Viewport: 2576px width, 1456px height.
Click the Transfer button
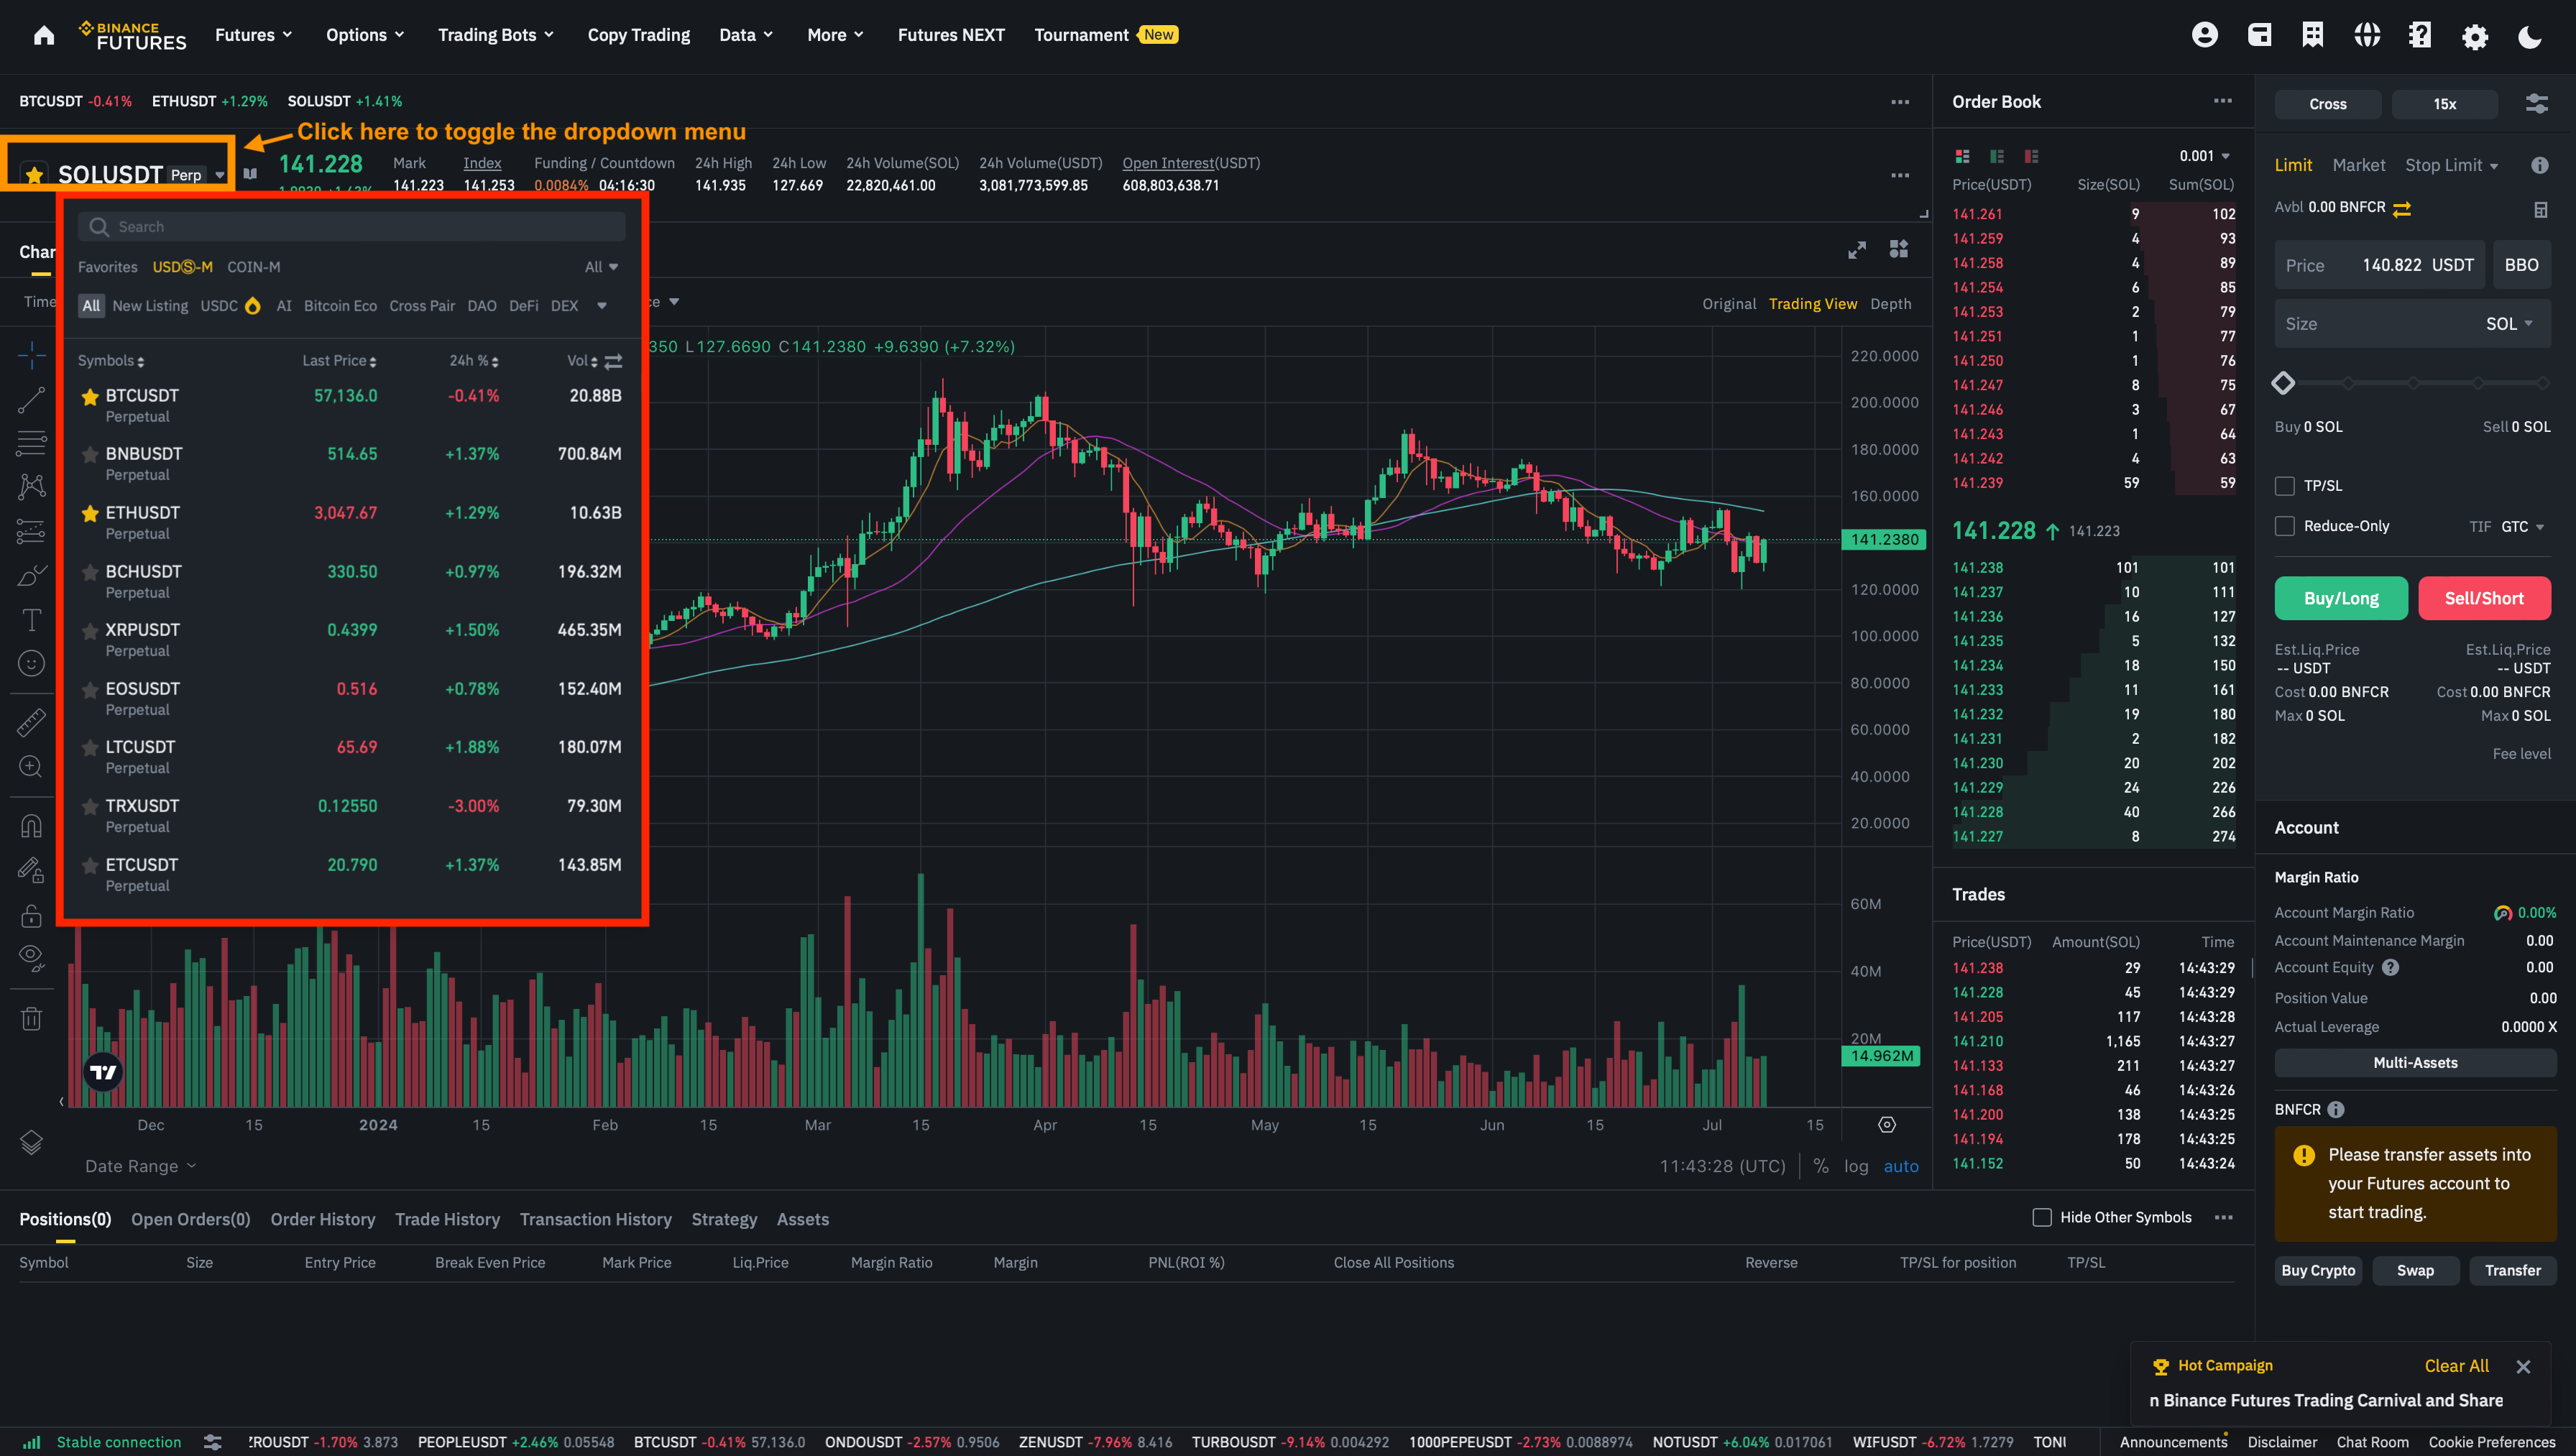(x=2512, y=1270)
